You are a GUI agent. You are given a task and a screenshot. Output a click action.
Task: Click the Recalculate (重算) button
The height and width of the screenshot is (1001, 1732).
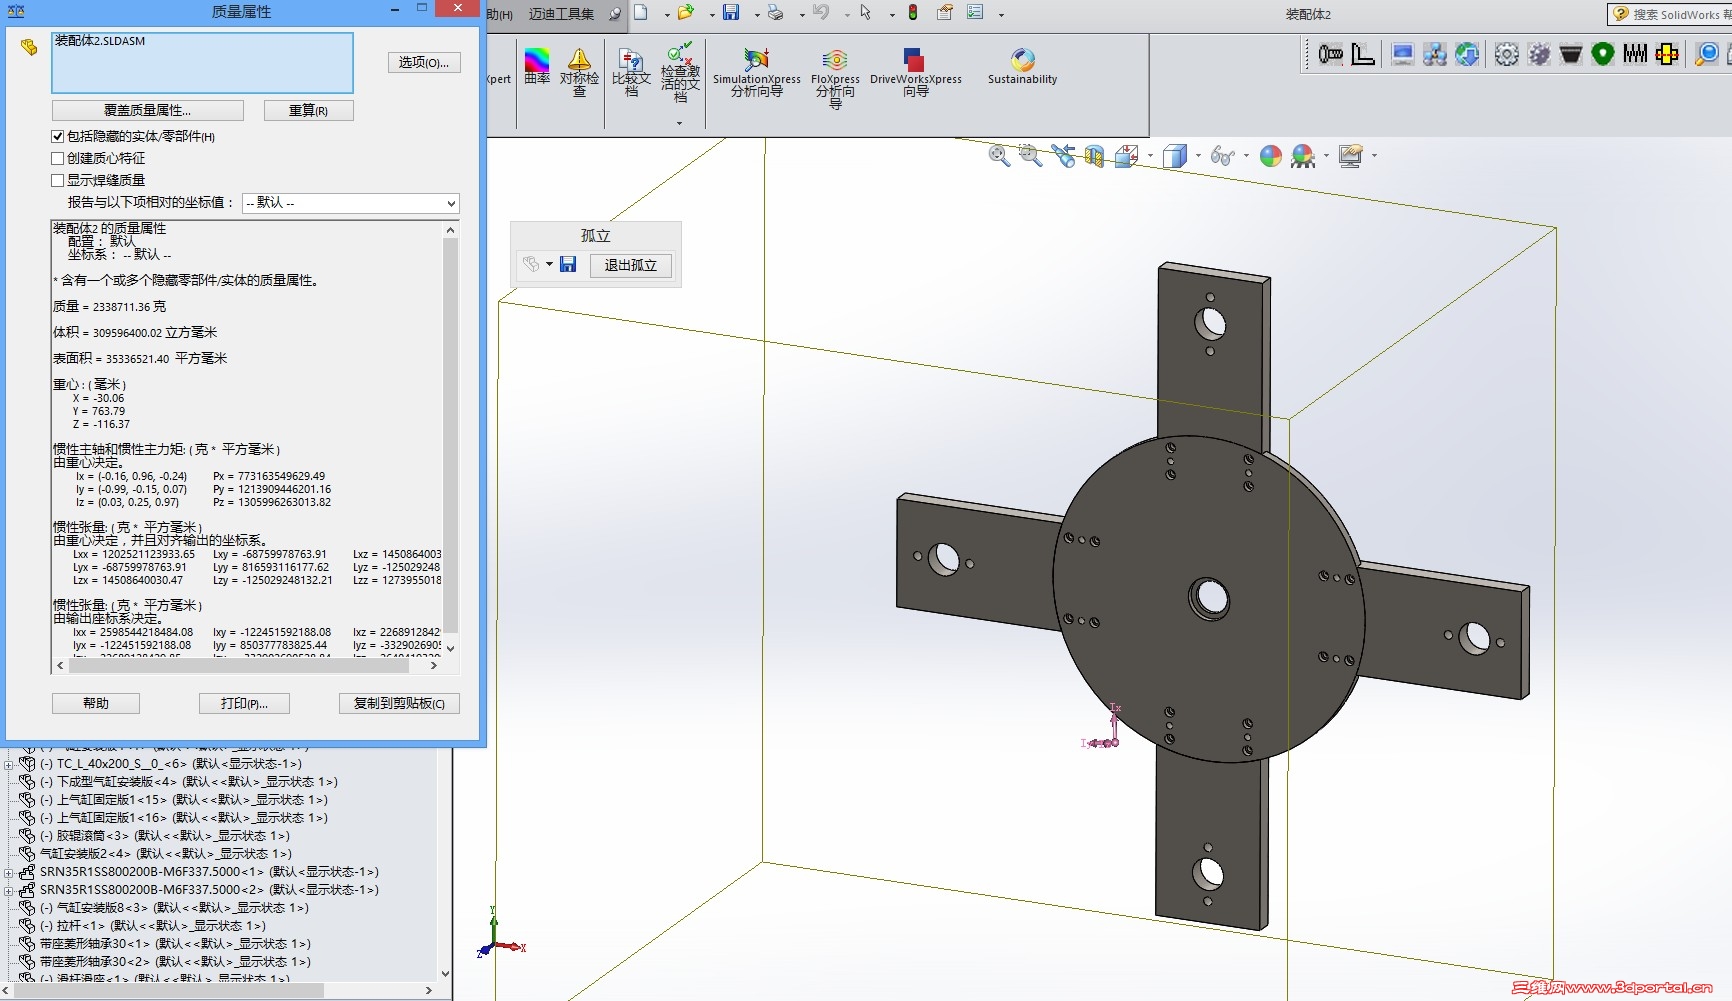308,110
